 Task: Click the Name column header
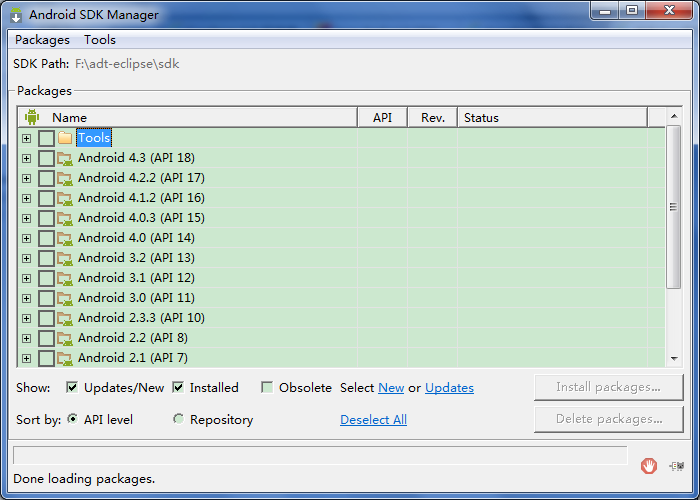pyautogui.click(x=188, y=117)
